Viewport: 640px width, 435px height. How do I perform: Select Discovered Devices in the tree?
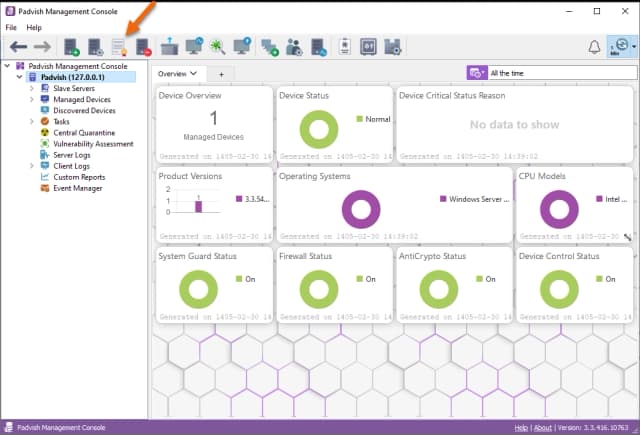click(x=84, y=110)
